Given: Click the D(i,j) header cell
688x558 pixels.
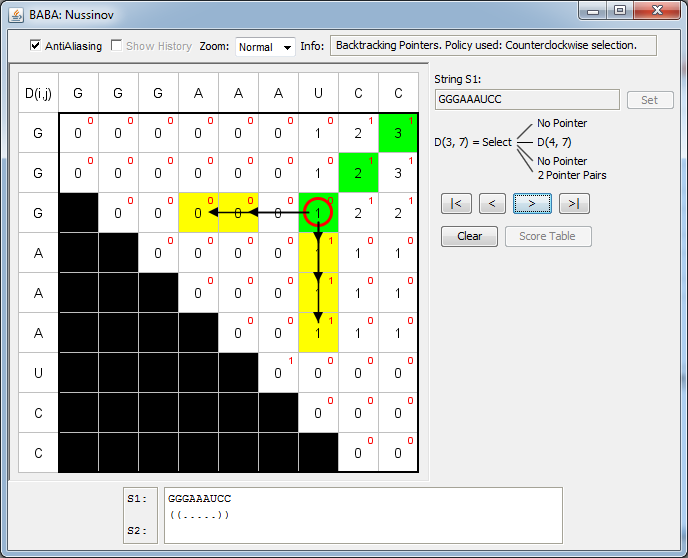Looking at the screenshot, I should click(x=38, y=93).
